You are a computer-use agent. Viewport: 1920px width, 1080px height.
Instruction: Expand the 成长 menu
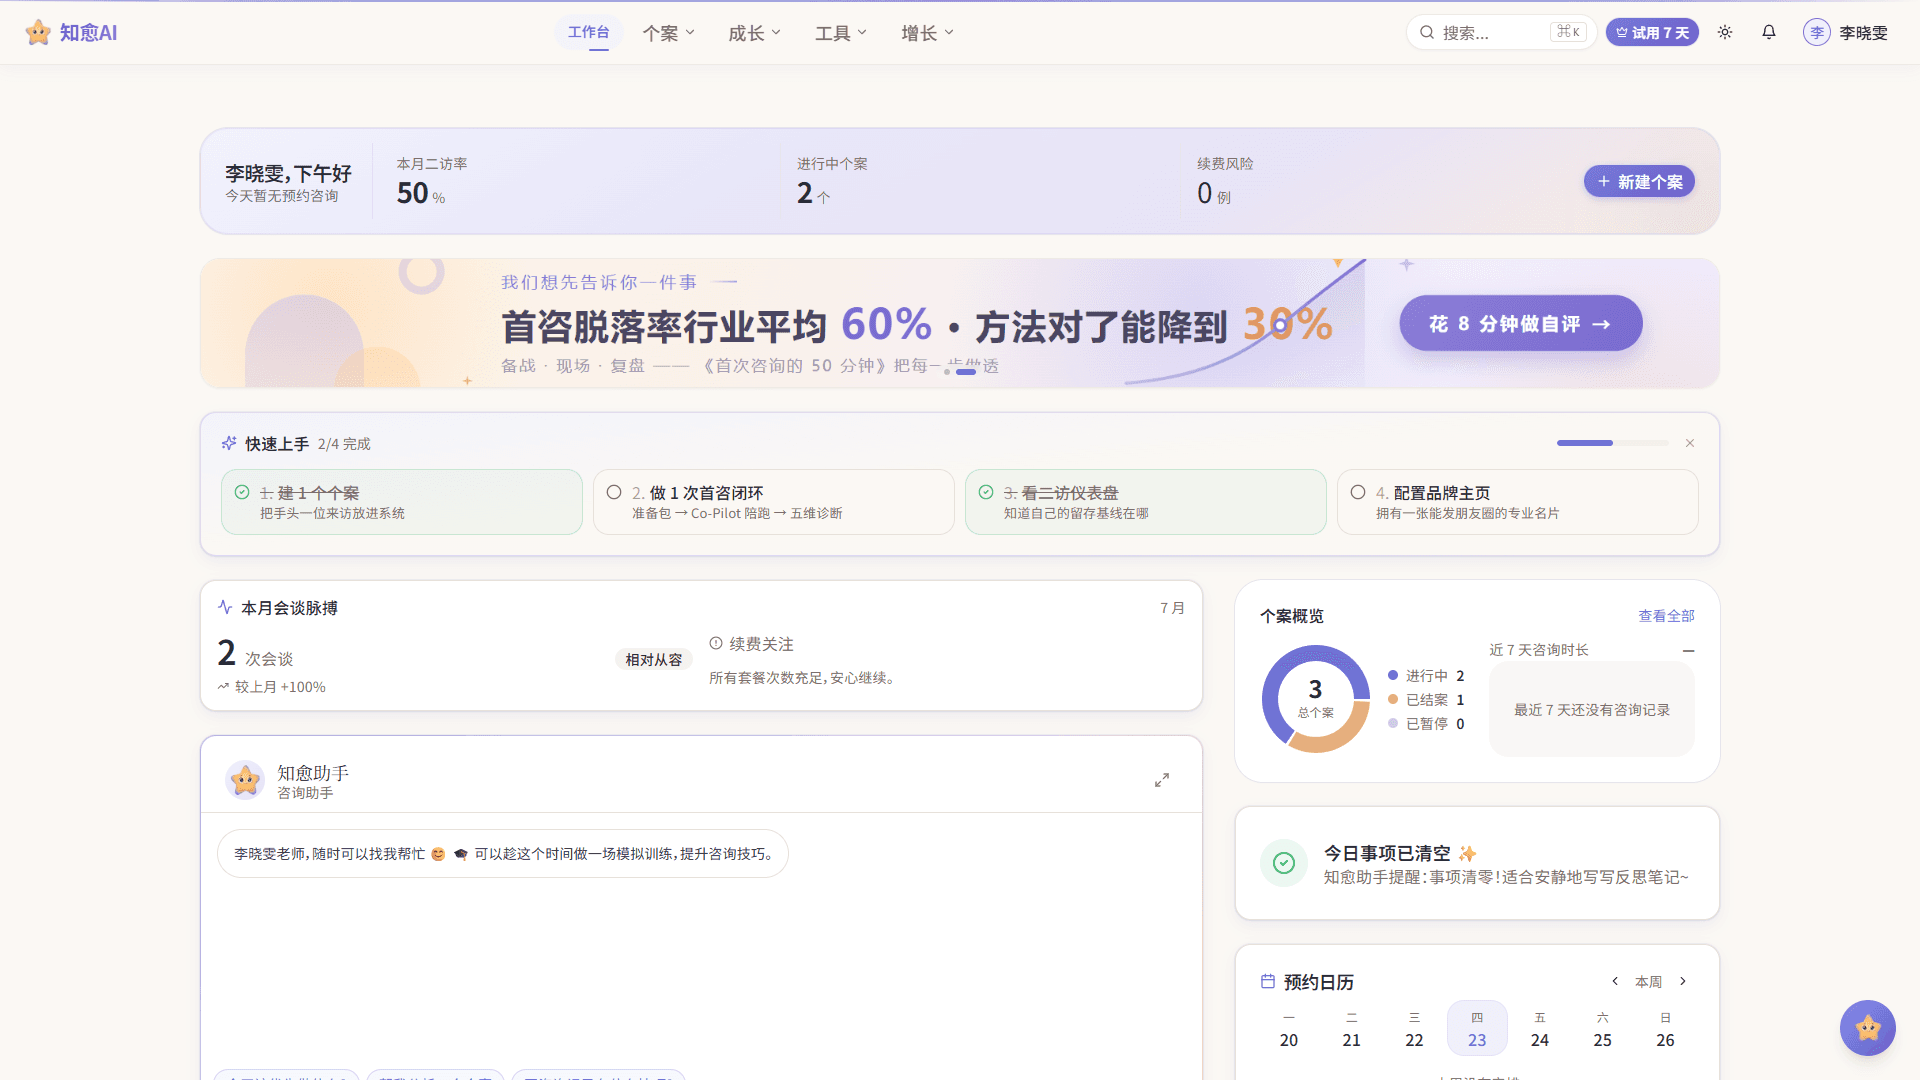click(754, 33)
